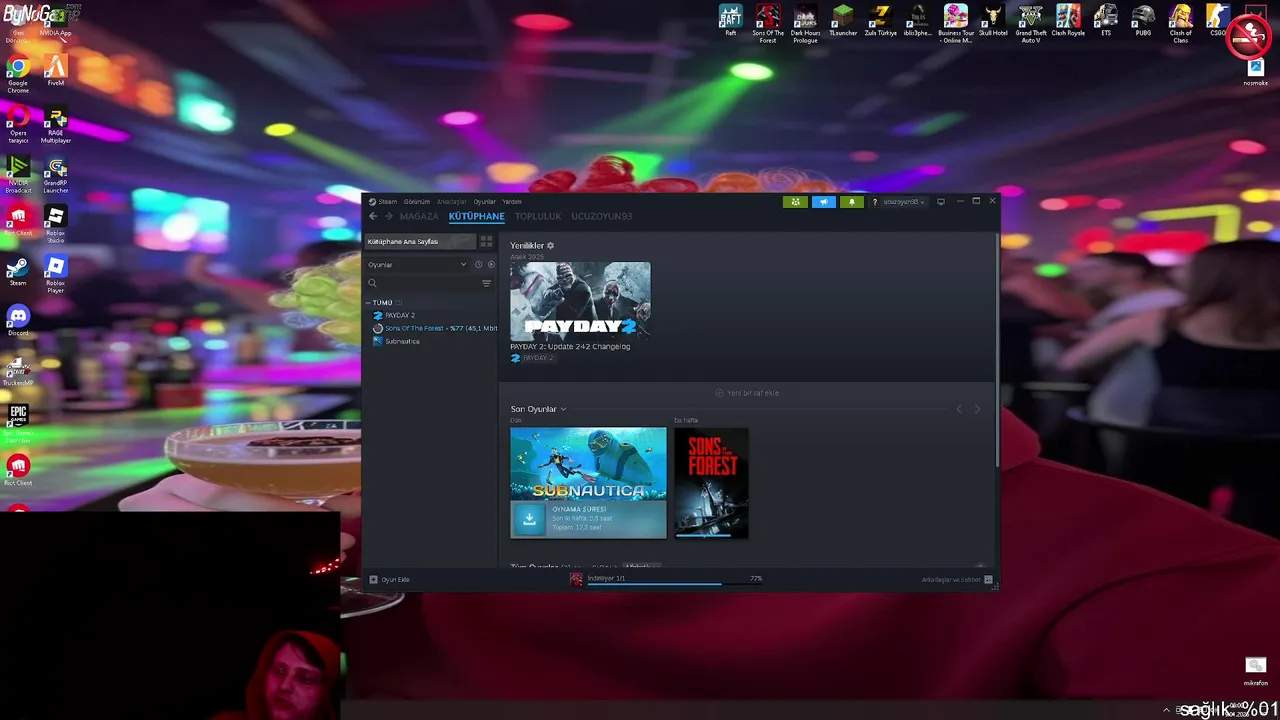Click the PAYDAY 2 tag under news

[x=532, y=358]
